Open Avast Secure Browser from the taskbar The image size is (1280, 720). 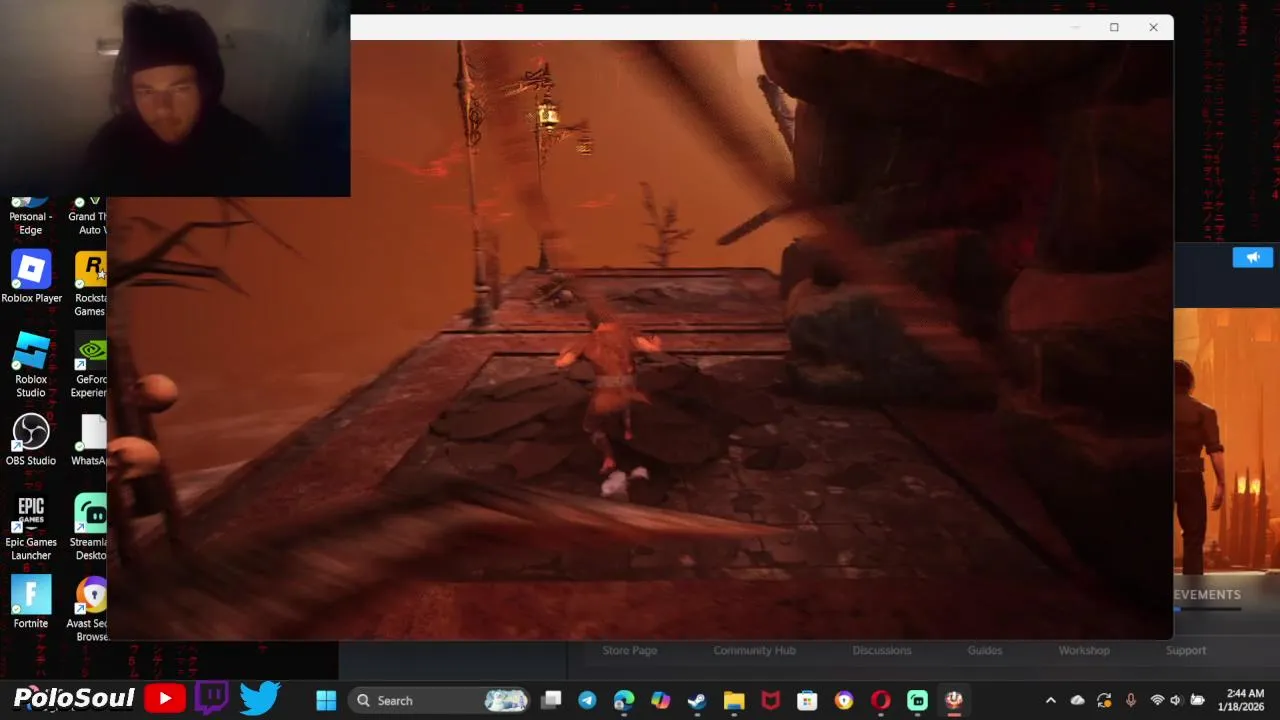[x=844, y=700]
